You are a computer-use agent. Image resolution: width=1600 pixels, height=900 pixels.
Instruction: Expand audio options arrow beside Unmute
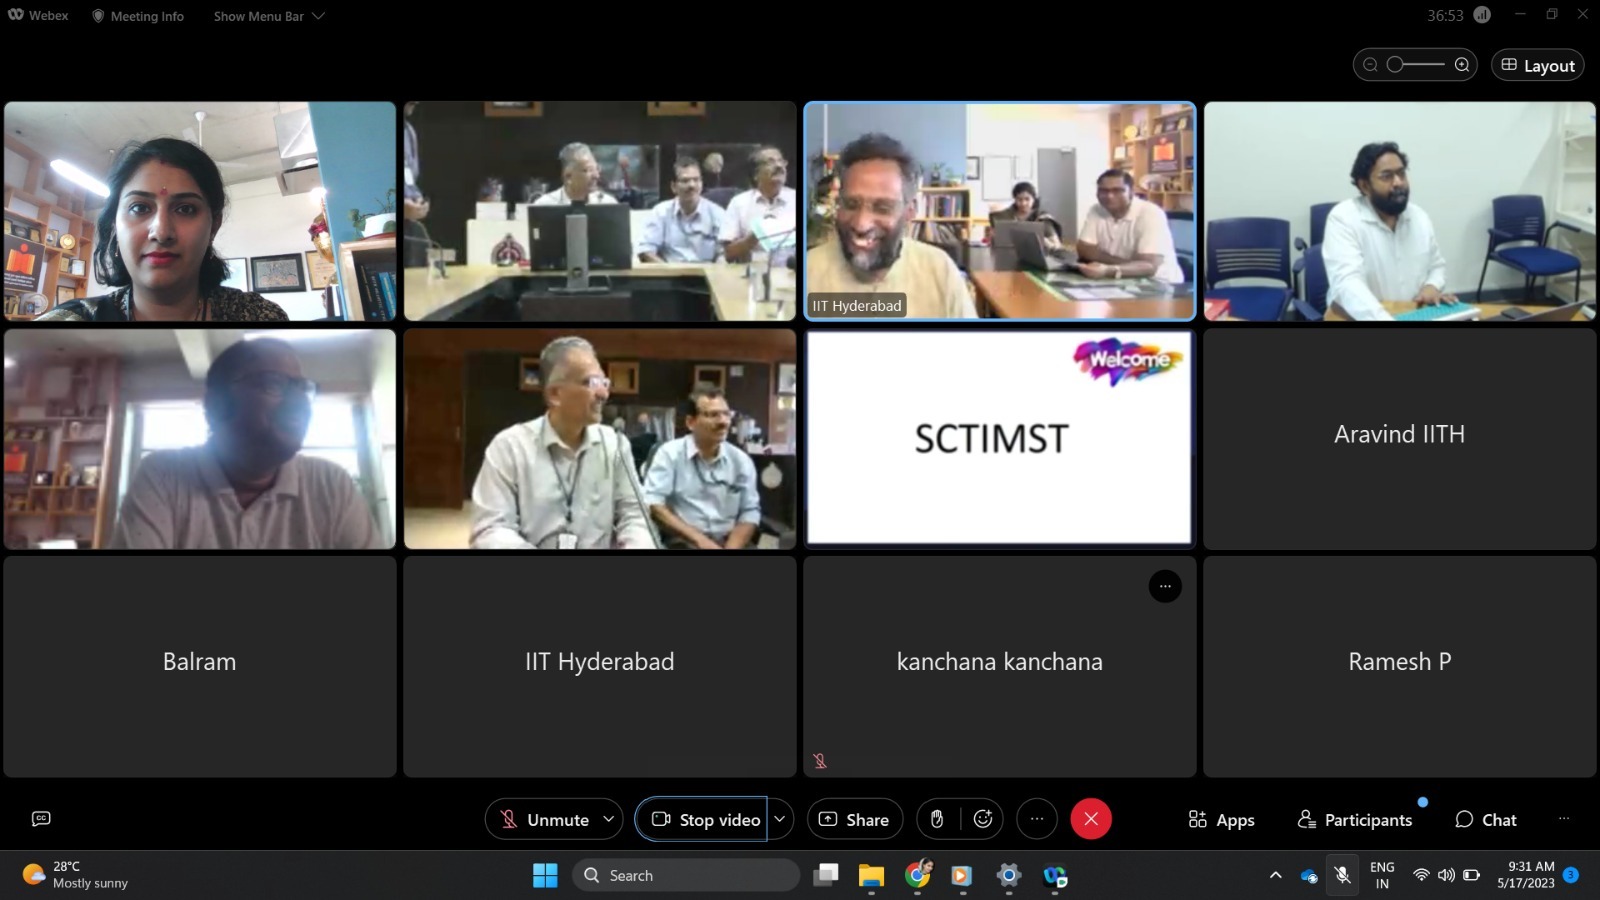tap(608, 819)
